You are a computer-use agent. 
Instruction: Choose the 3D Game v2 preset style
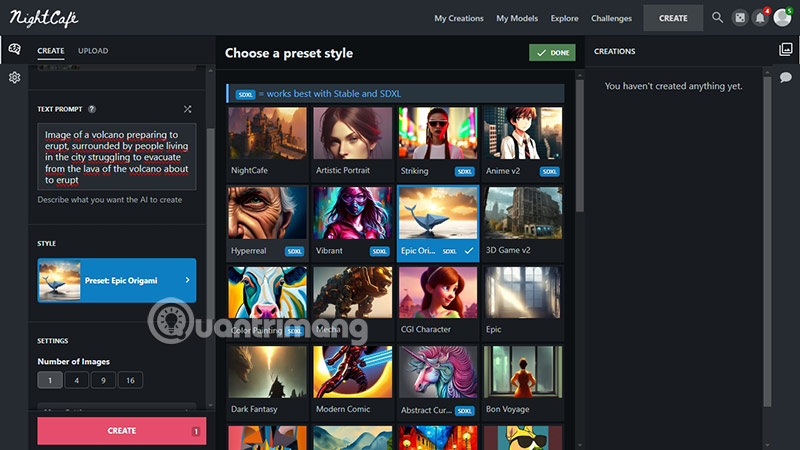[x=523, y=223]
